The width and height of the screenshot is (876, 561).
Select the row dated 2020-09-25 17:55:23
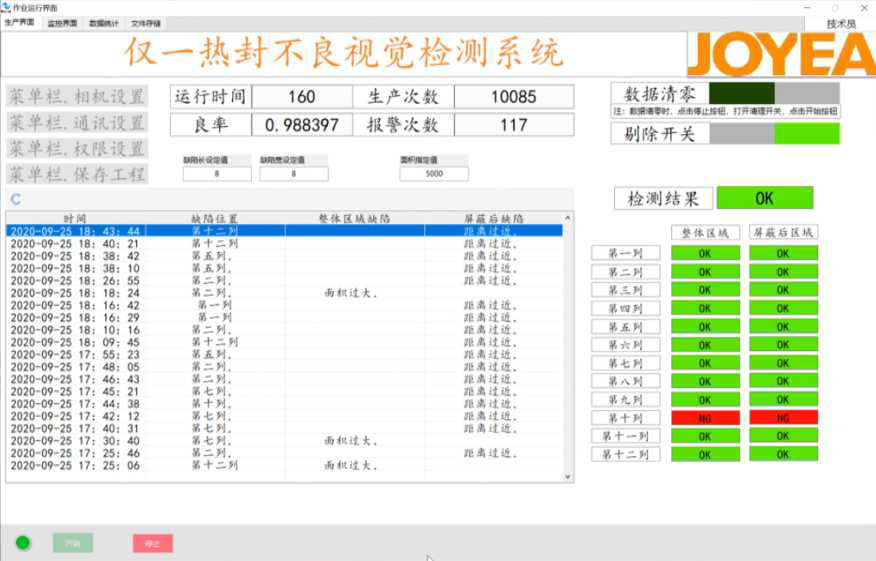point(284,354)
